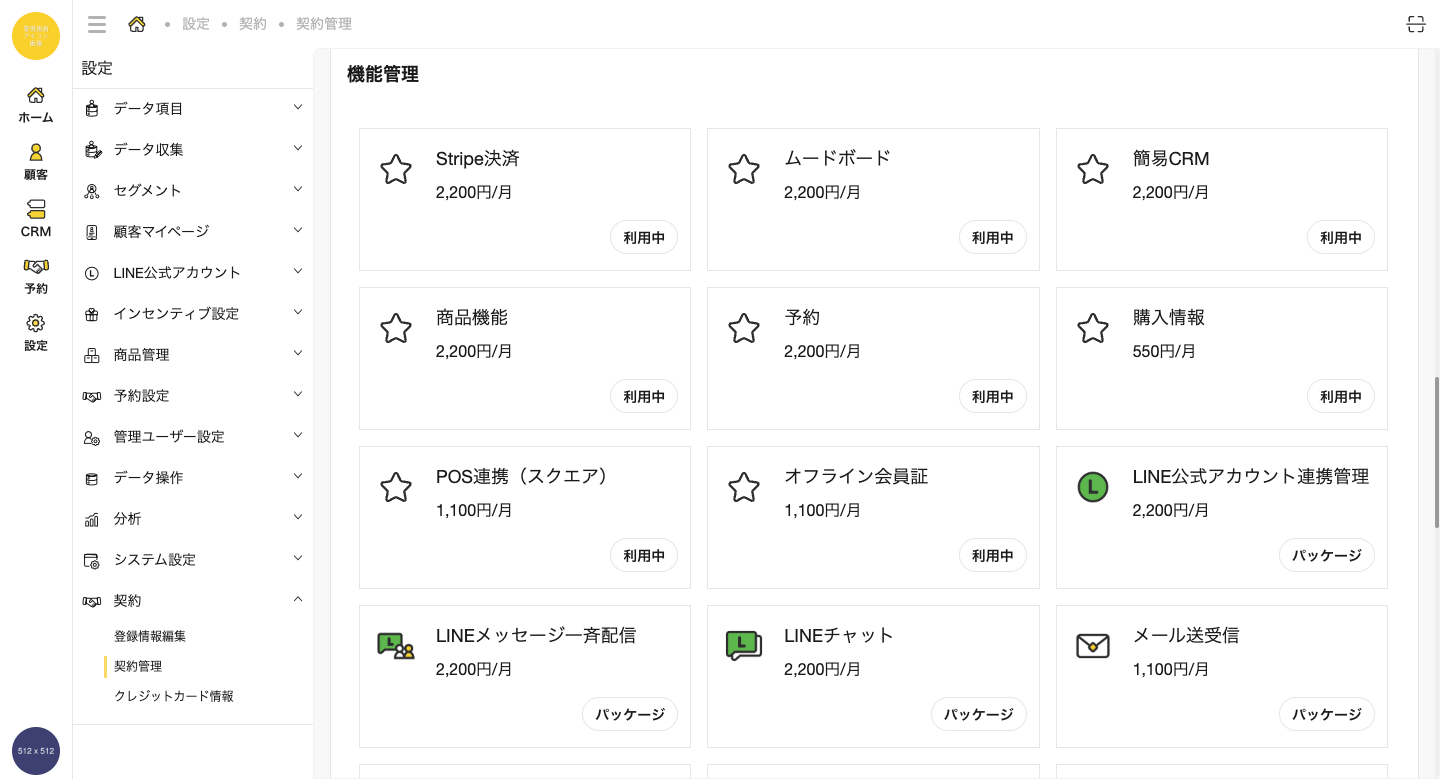Click the hamburger menu icon
The image size is (1440, 779).
[97, 24]
